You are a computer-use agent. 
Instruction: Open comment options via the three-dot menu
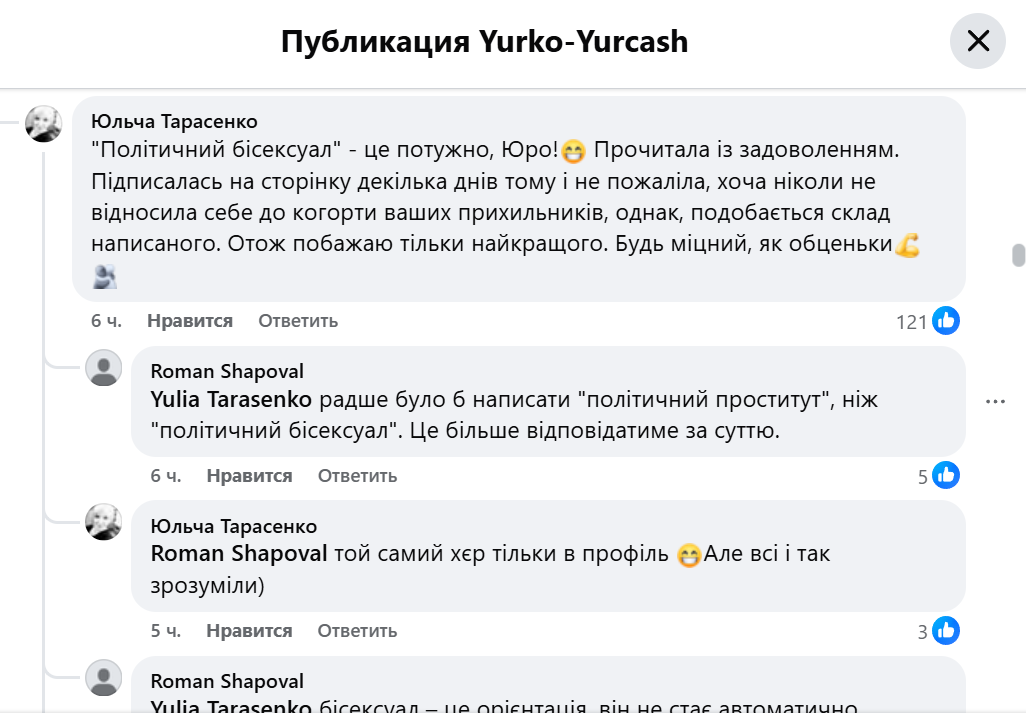click(996, 401)
